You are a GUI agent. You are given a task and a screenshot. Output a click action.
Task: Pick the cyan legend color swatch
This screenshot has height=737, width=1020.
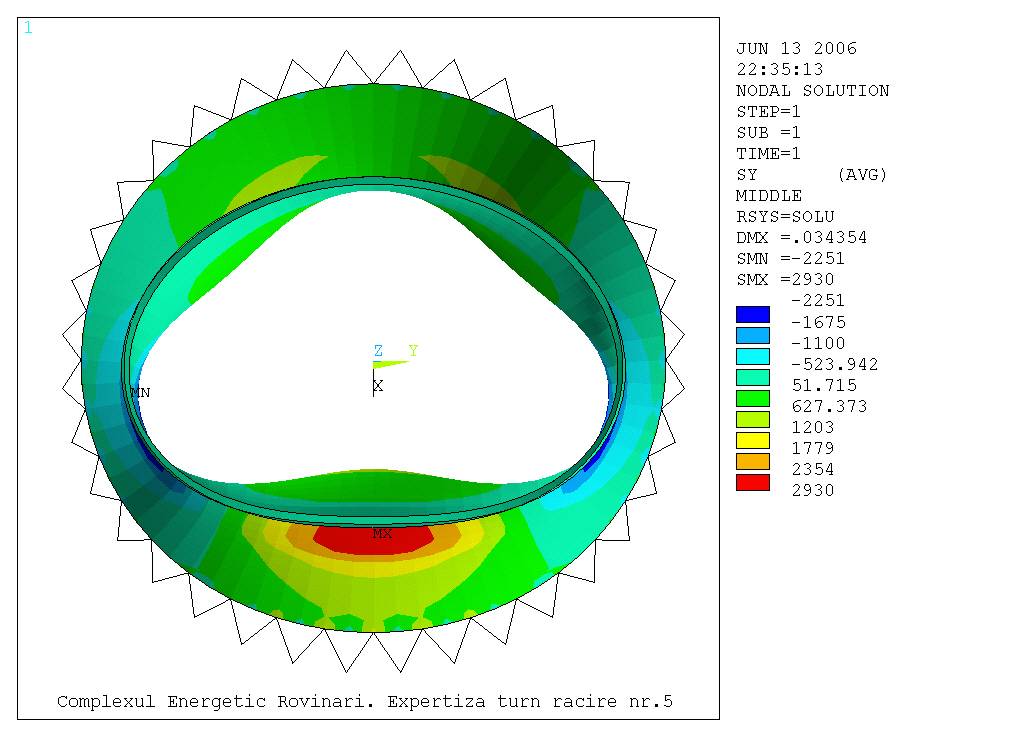point(752,356)
